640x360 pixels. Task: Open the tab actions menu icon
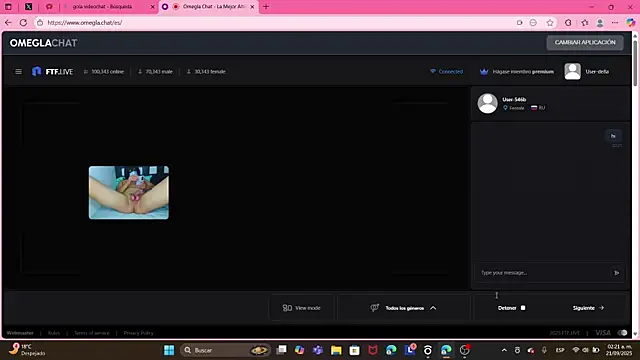coord(8,7)
